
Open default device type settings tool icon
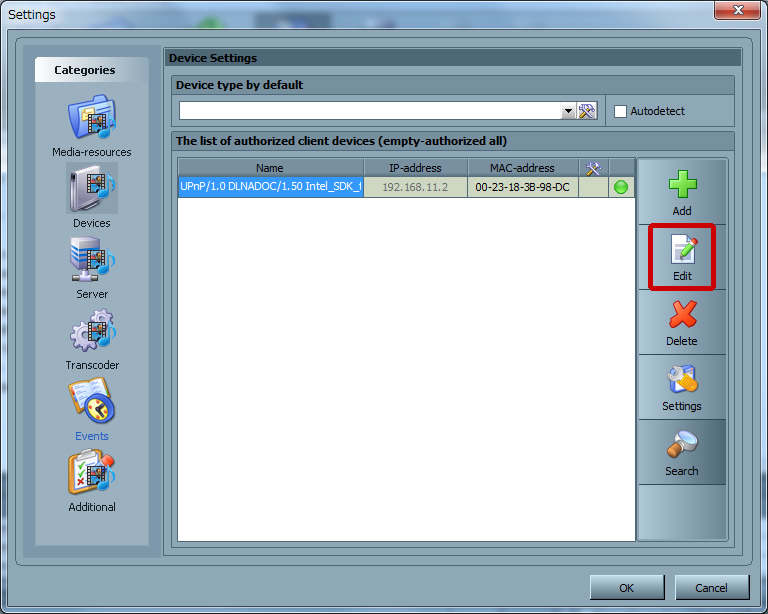coord(586,111)
